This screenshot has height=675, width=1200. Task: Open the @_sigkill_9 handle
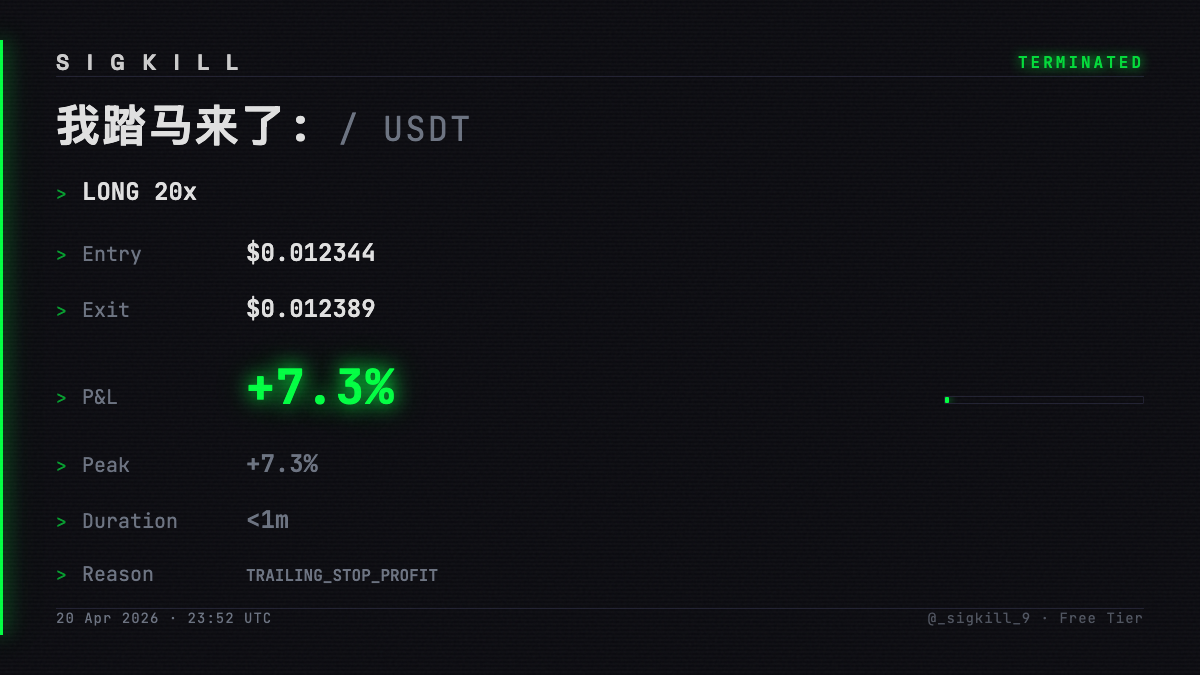click(978, 618)
